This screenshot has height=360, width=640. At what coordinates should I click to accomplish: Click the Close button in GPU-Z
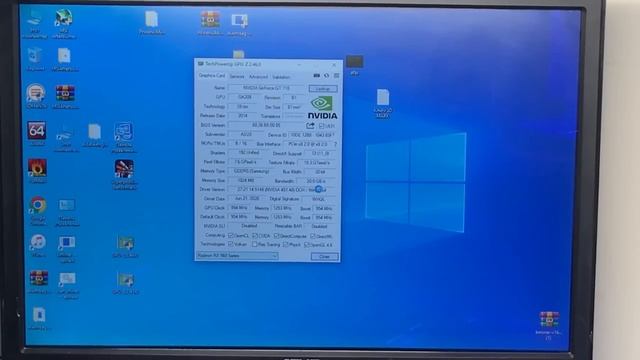click(x=324, y=256)
